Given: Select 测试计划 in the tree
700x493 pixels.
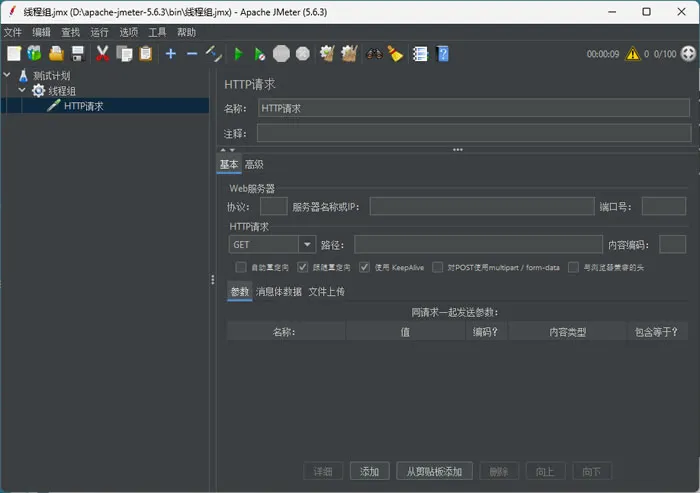Looking at the screenshot, I should (52, 75).
